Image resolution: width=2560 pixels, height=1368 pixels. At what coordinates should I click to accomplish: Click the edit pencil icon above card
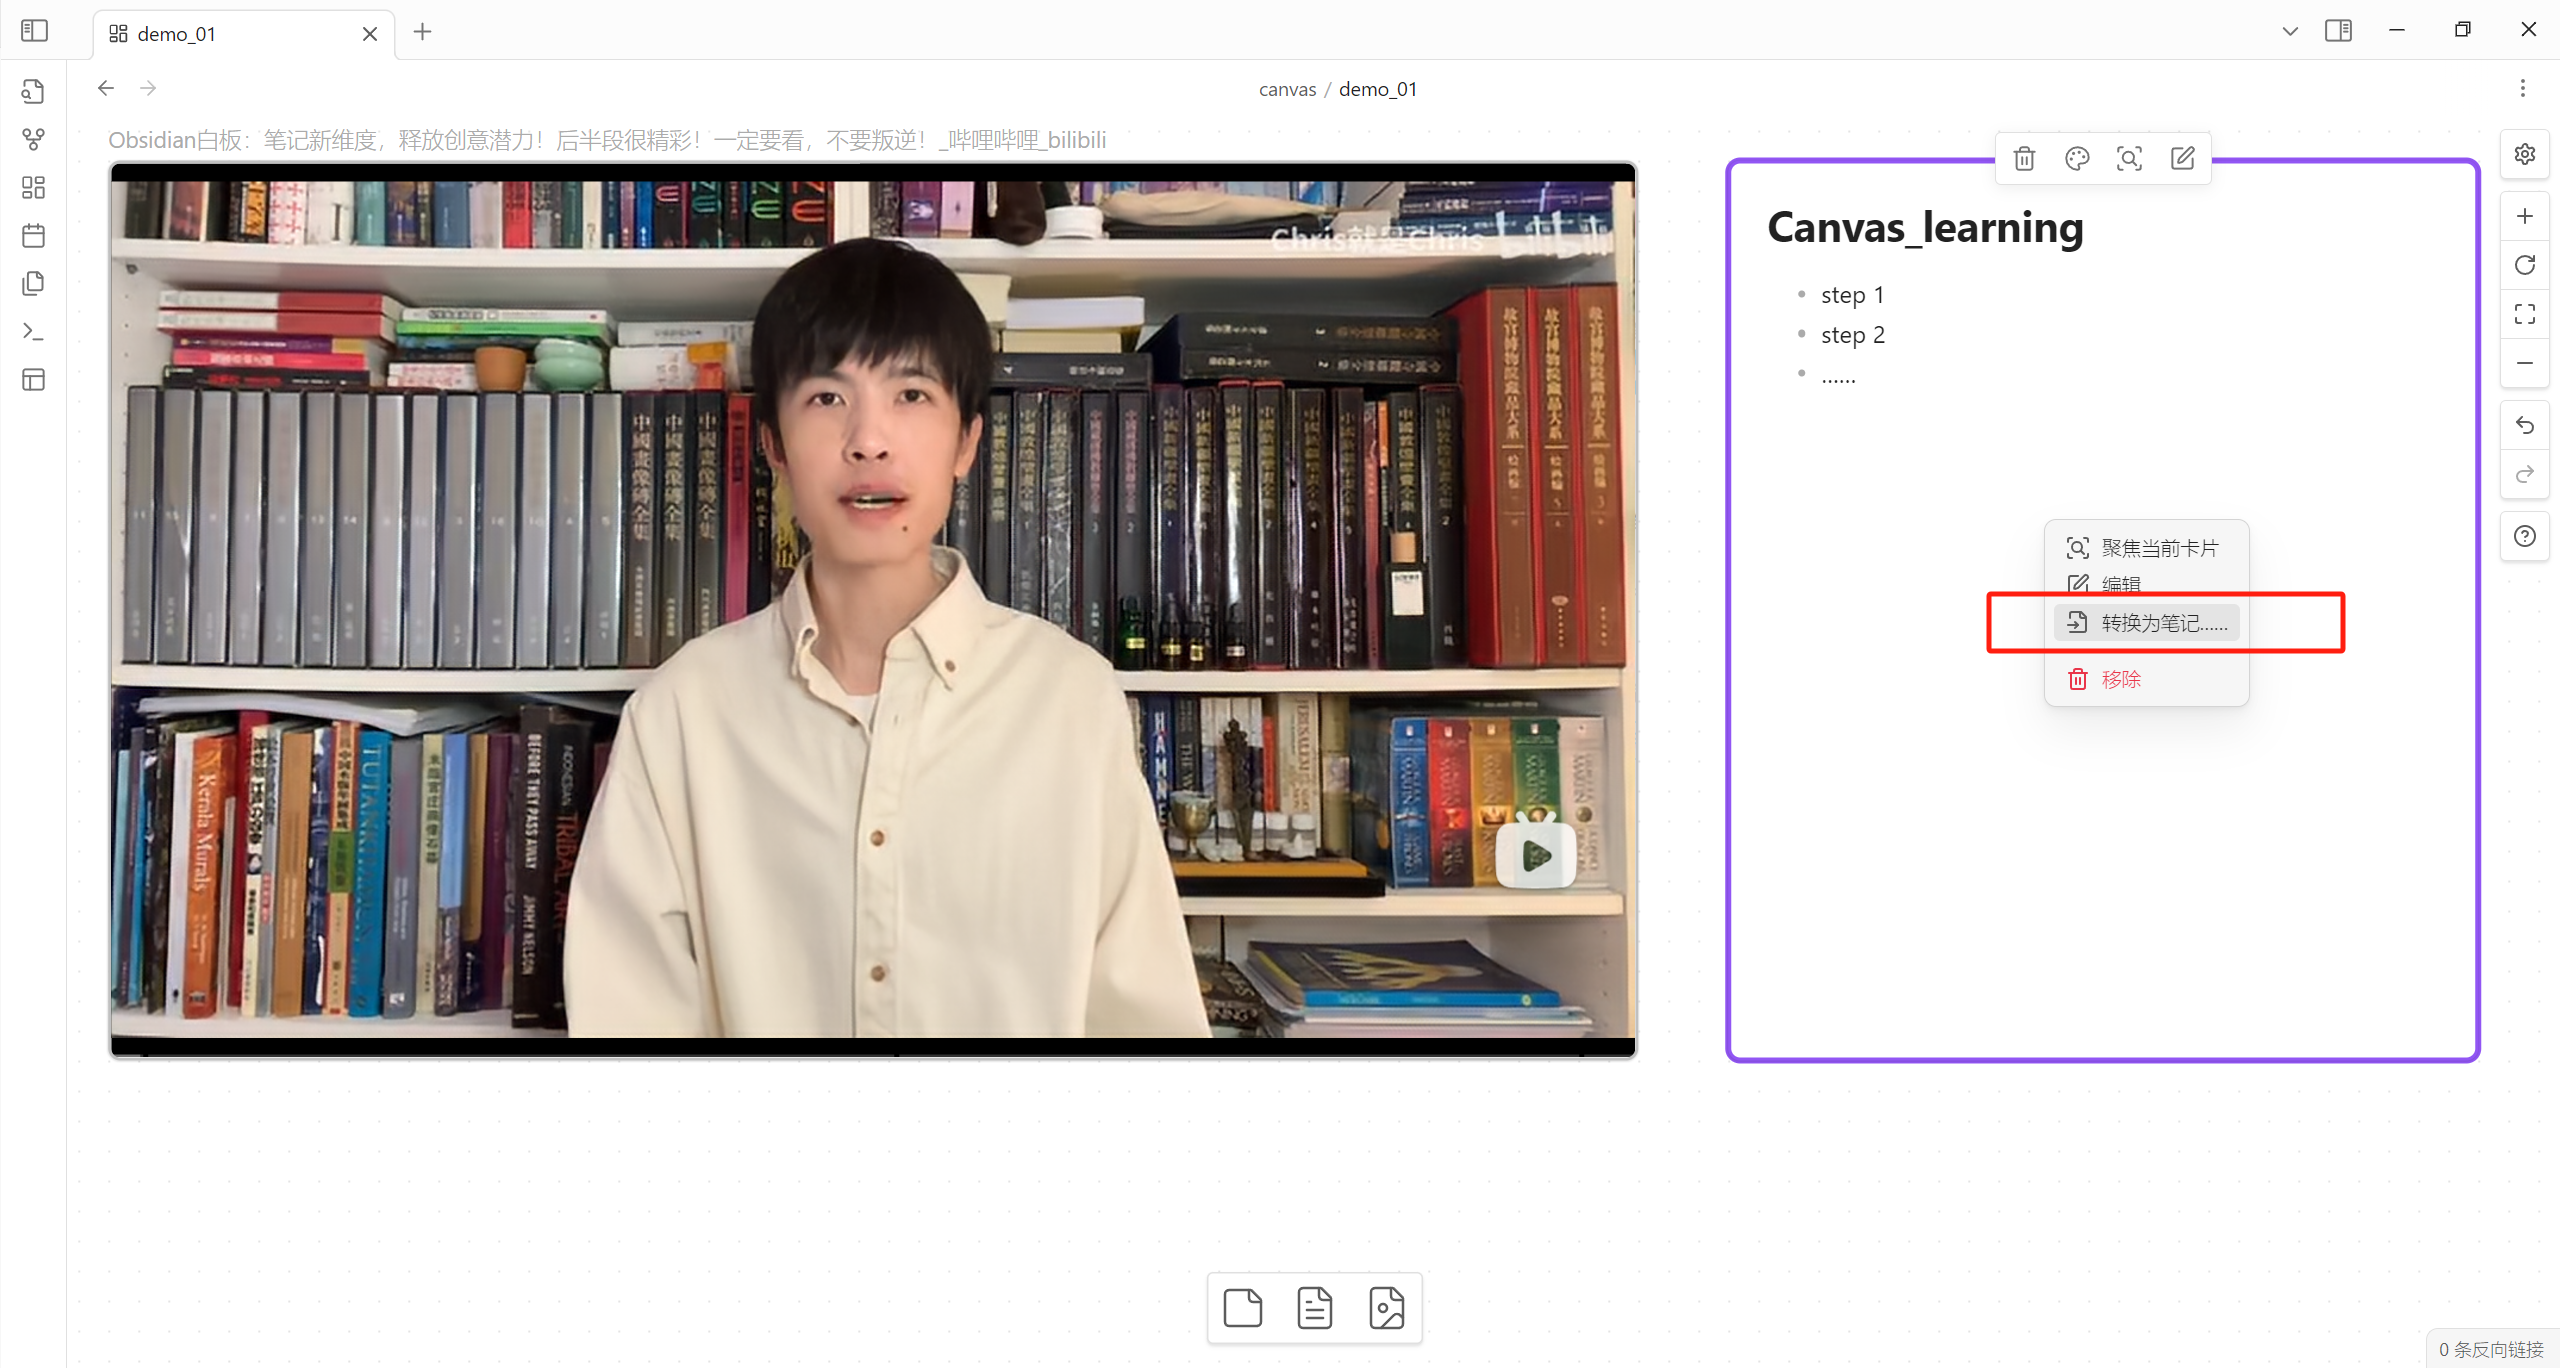[x=2182, y=158]
